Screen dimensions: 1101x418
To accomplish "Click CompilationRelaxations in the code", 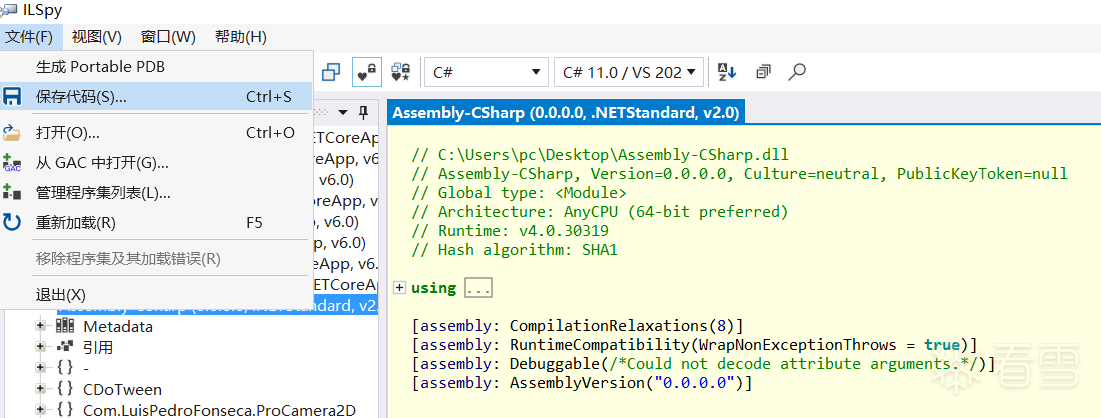I will 608,326.
